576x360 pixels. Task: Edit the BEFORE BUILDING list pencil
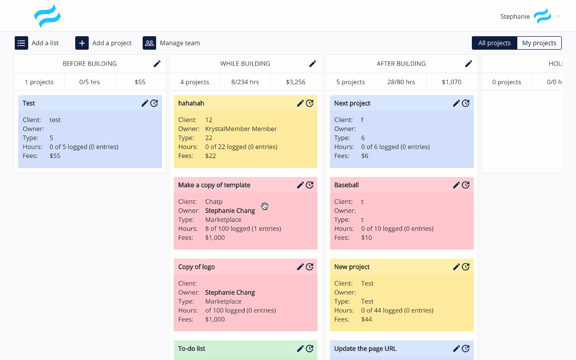click(157, 64)
